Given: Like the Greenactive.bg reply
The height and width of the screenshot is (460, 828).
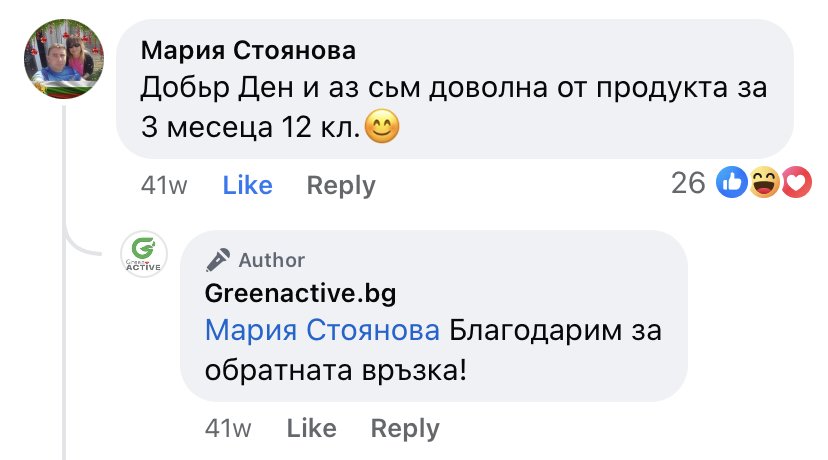Looking at the screenshot, I should (312, 428).
